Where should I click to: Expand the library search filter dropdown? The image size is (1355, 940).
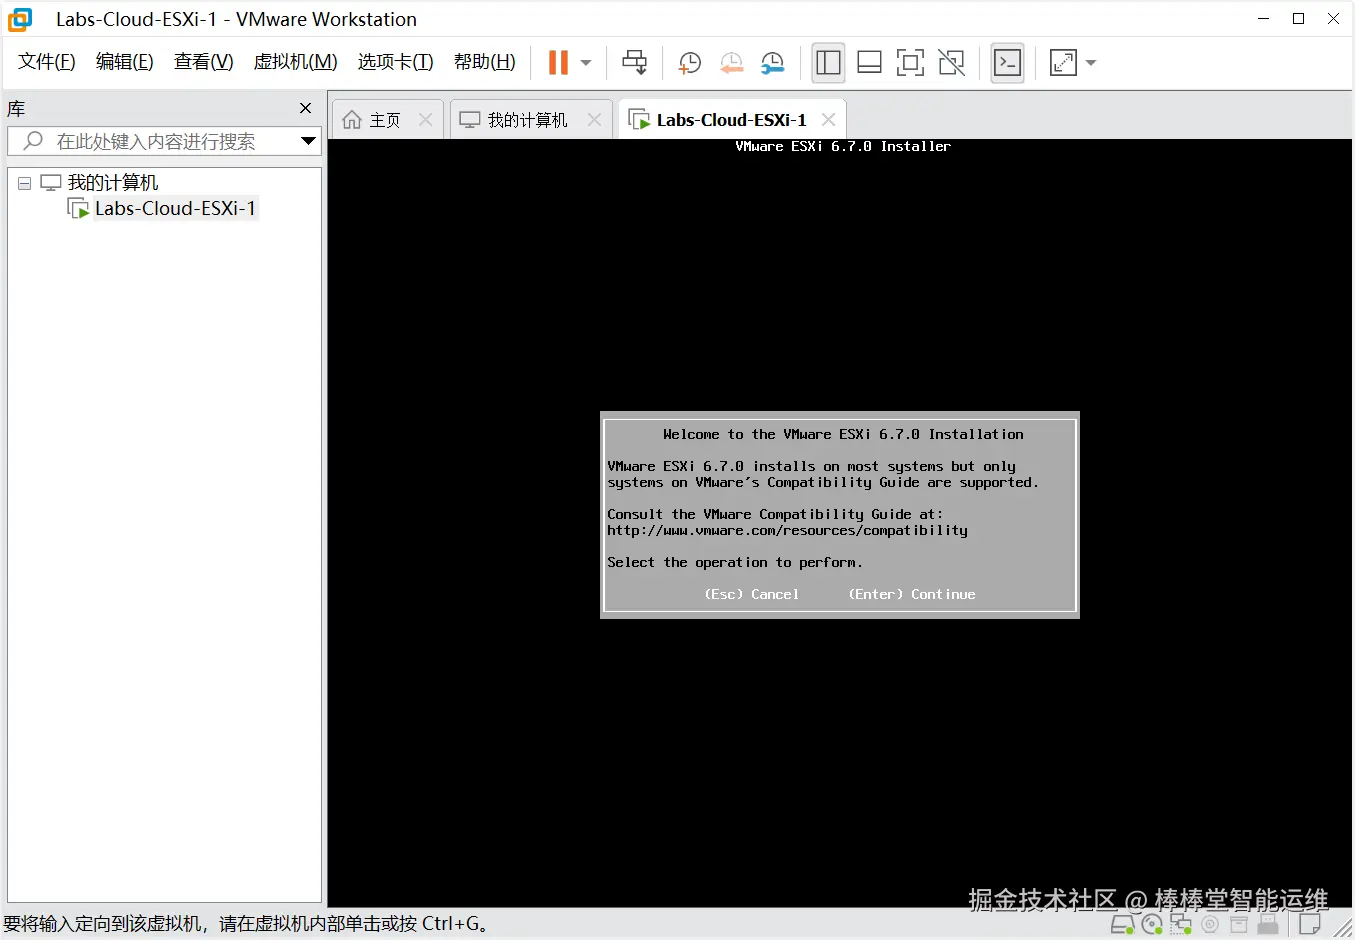tap(309, 141)
